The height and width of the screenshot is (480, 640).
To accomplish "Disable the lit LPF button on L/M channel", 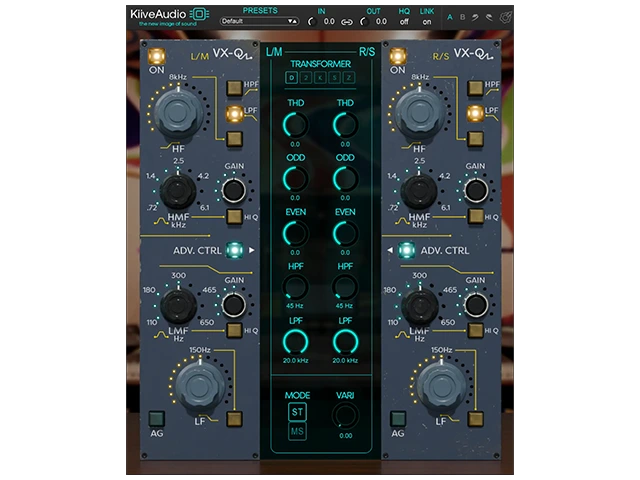I will pos(234,114).
